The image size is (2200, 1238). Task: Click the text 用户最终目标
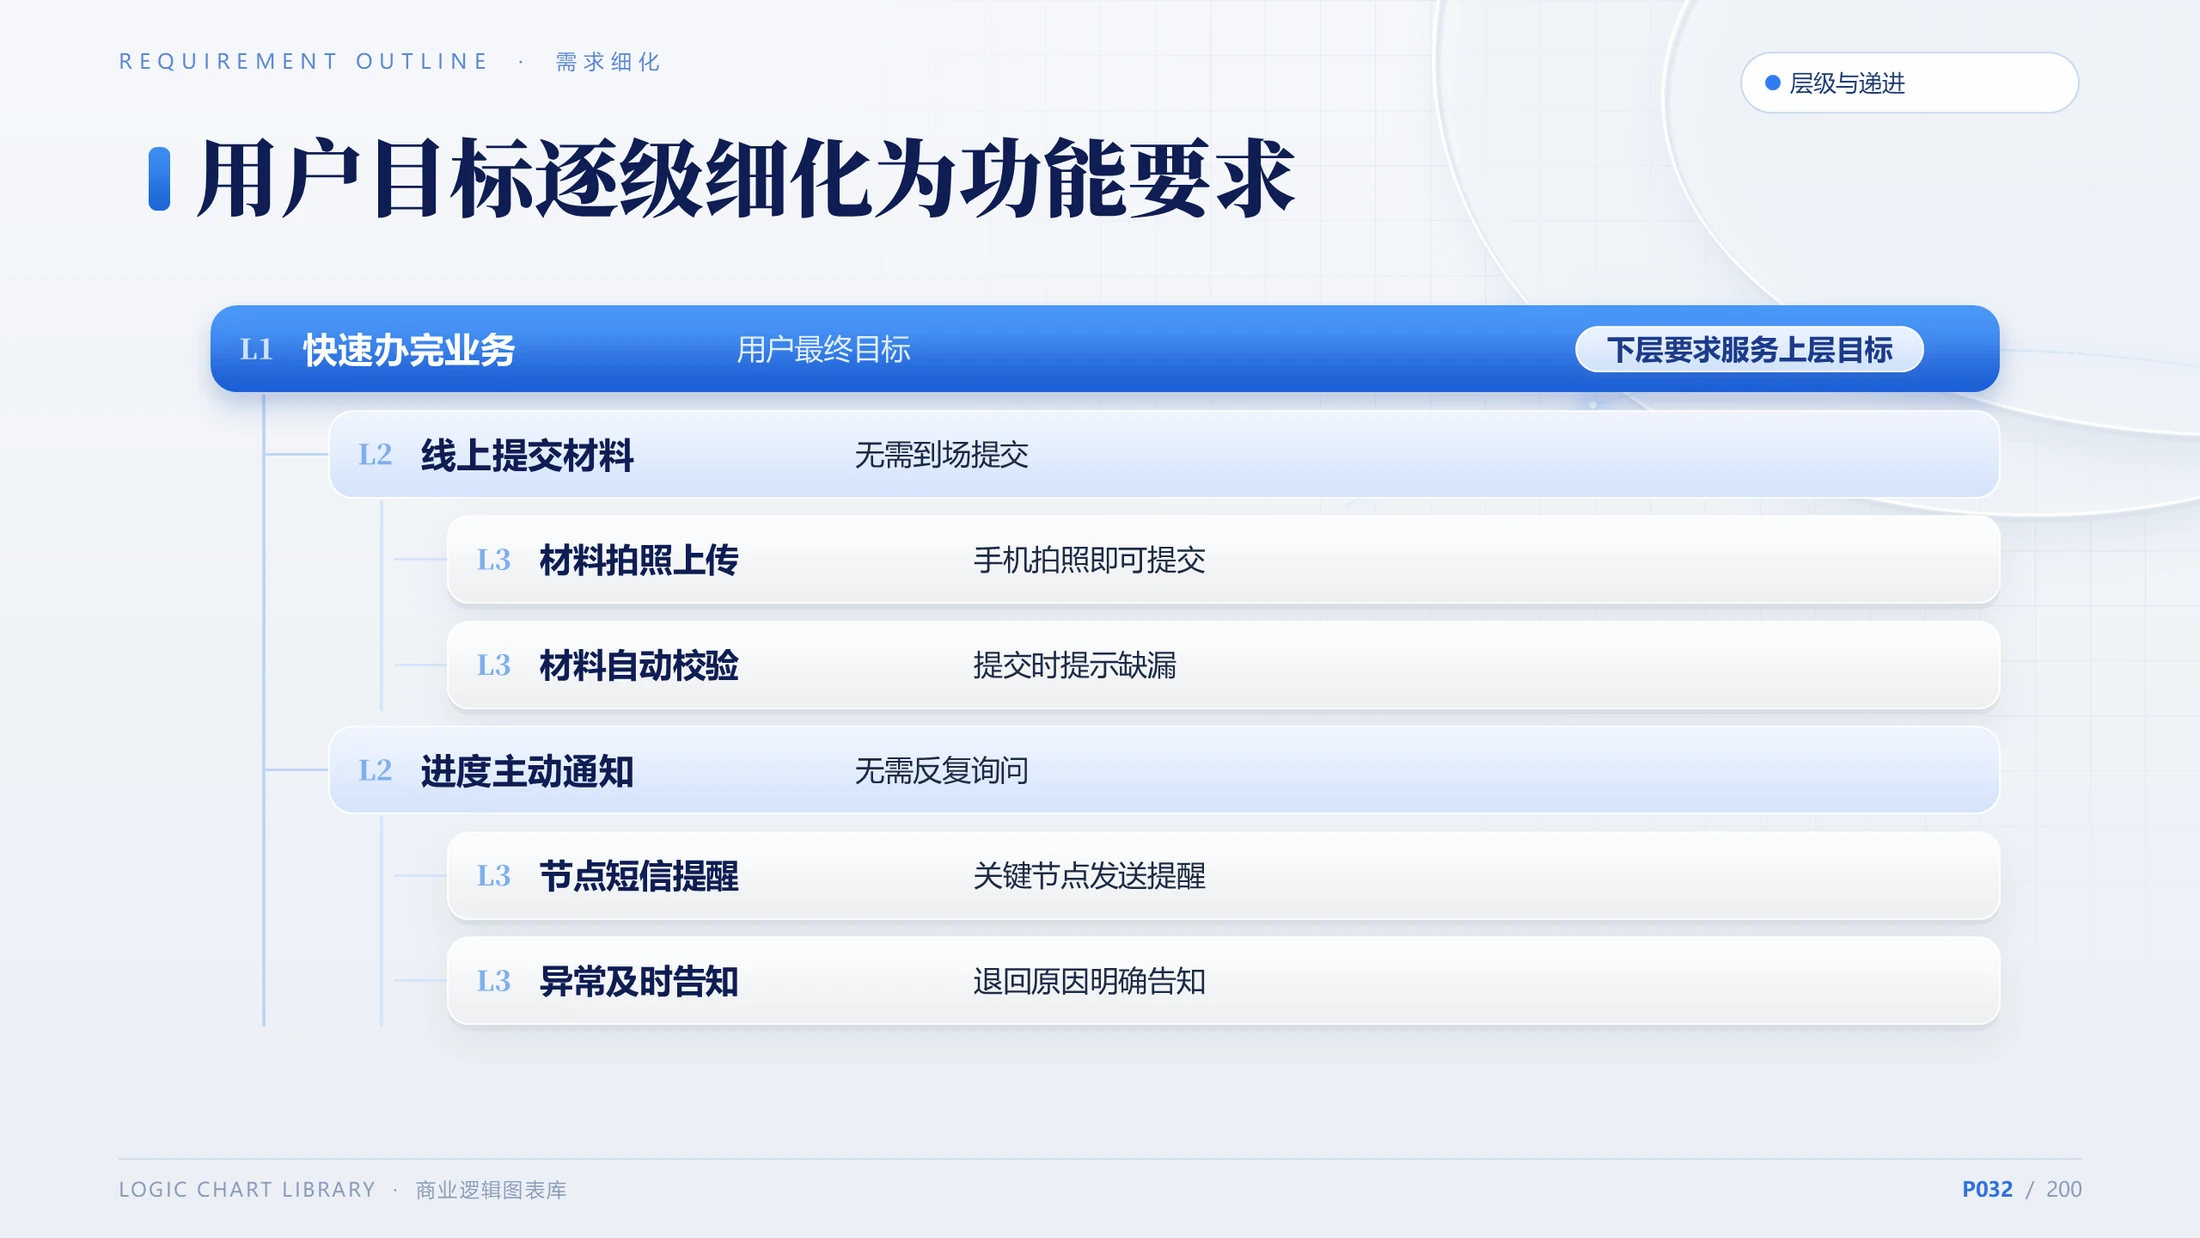tap(823, 350)
